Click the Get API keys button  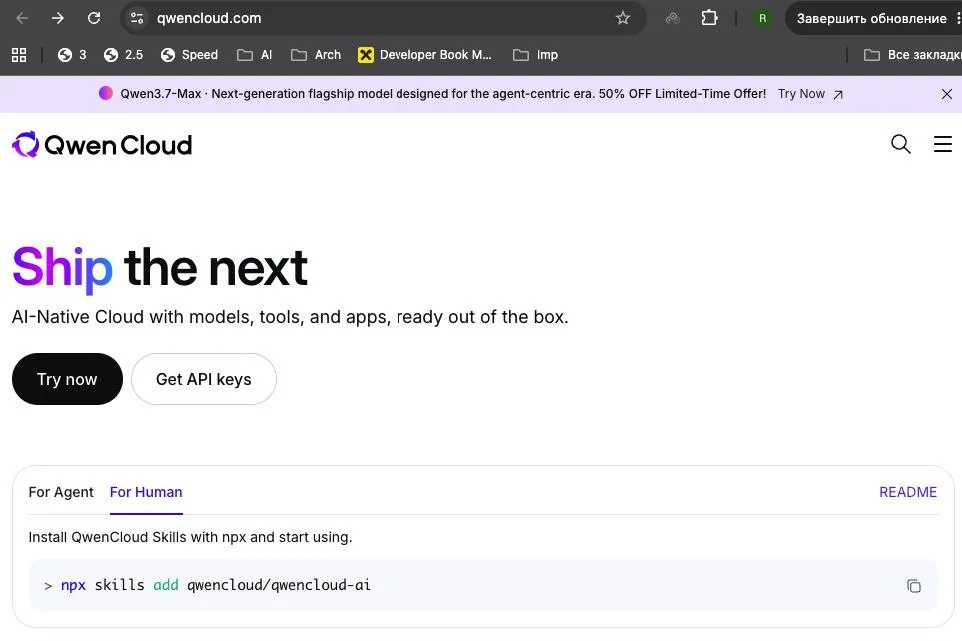tap(204, 379)
